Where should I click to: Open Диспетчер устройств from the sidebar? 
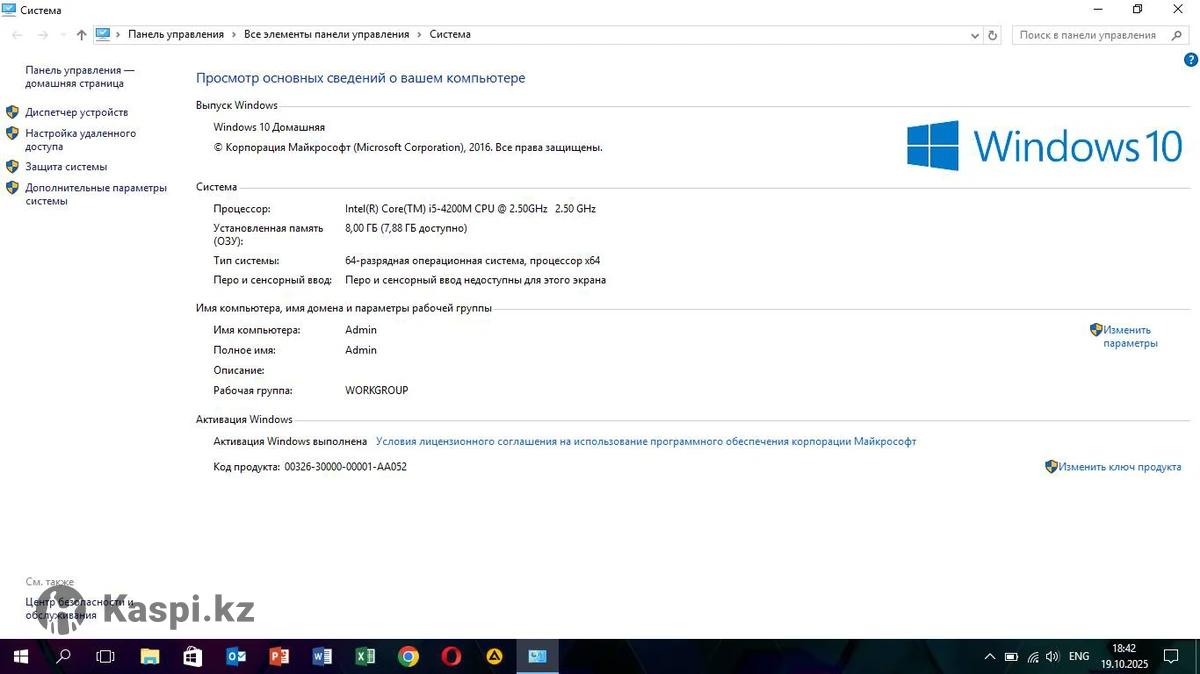(x=76, y=112)
